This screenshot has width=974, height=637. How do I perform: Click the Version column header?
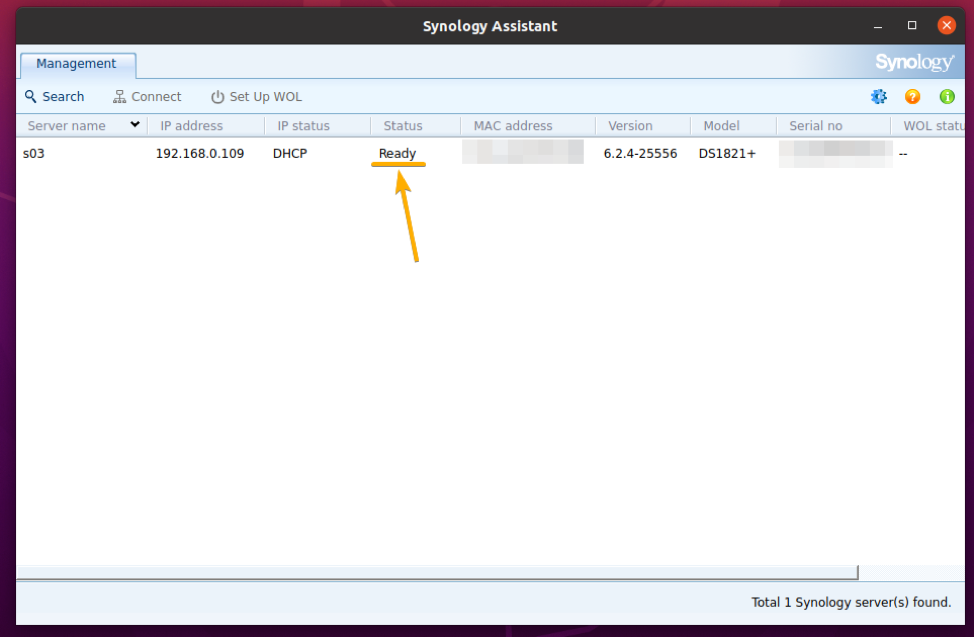630,125
